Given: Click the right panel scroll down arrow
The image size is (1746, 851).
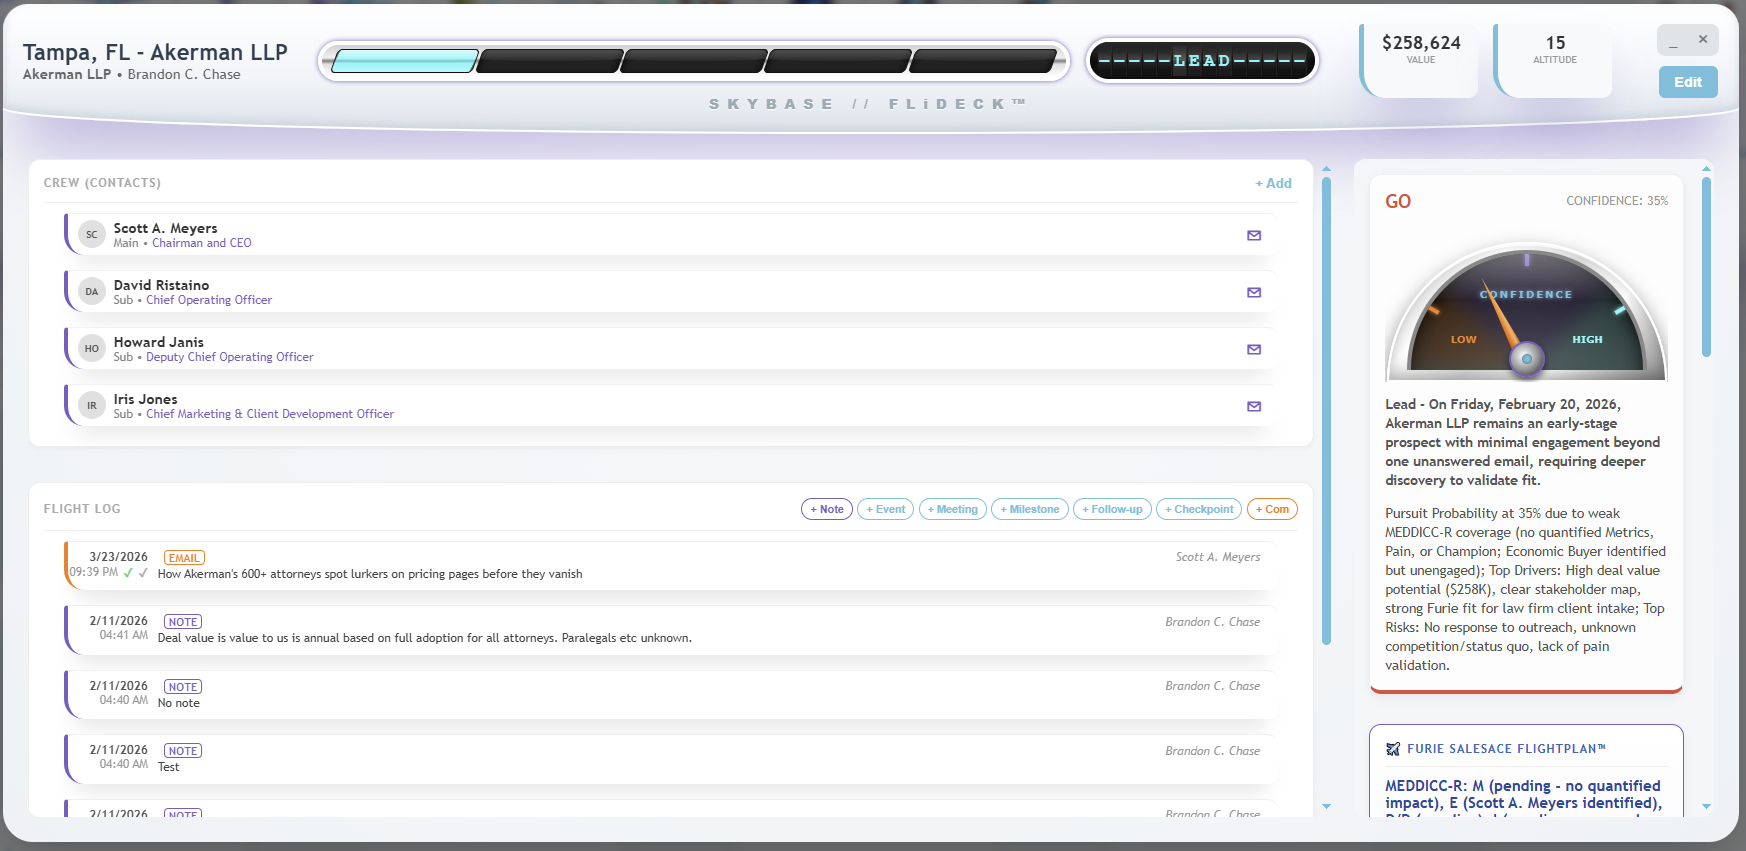Looking at the screenshot, I should 1706,806.
